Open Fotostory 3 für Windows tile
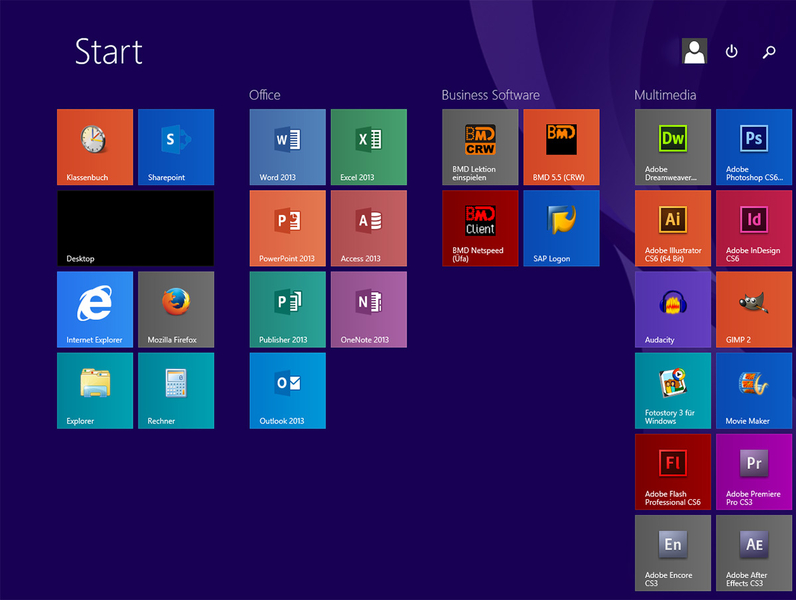796x600 pixels. 673,391
